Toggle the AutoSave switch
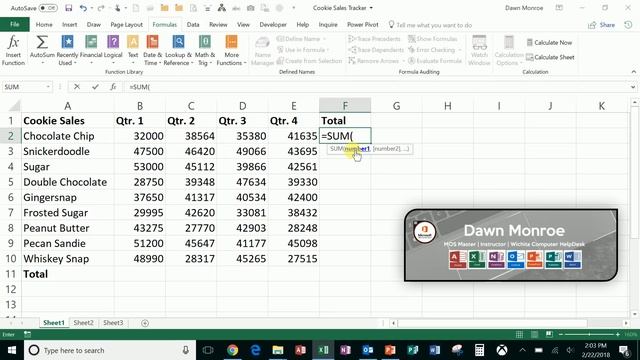The height and width of the screenshot is (360, 640). pos(48,8)
